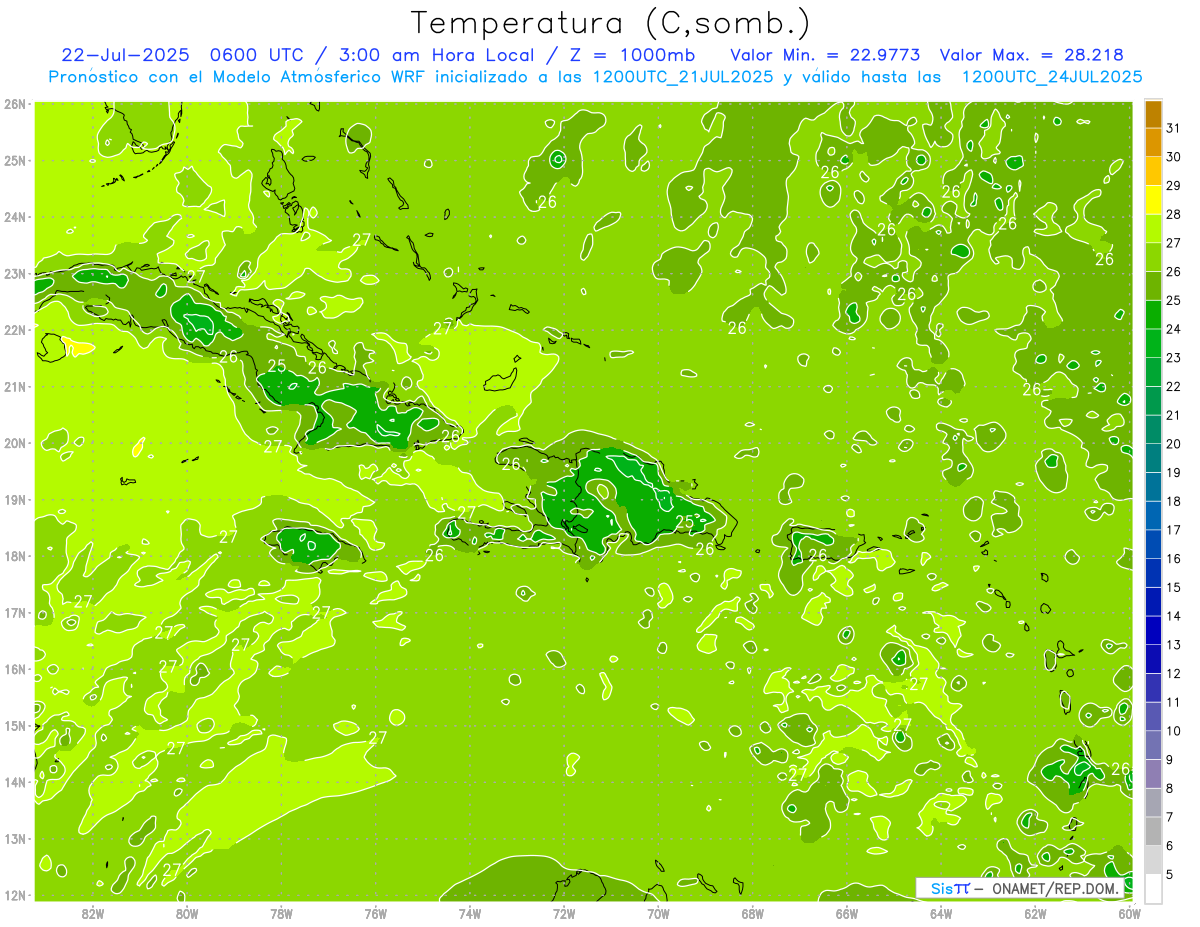Click the 'Valor Min. = 22.9773' text

[825, 55]
